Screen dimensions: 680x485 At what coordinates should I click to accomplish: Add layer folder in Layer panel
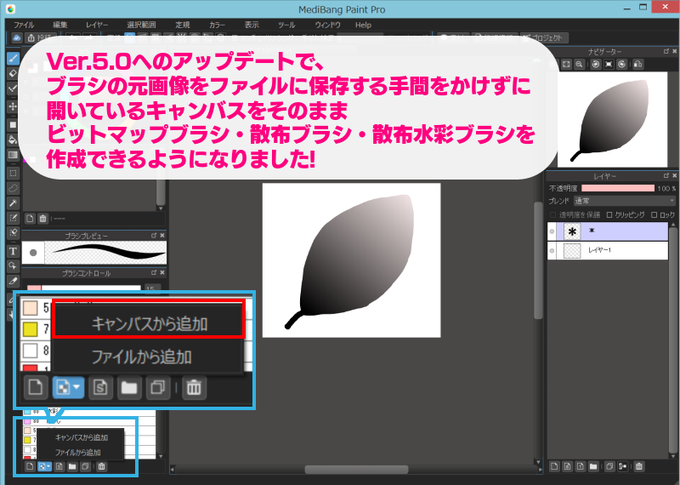pyautogui.click(x=593, y=467)
